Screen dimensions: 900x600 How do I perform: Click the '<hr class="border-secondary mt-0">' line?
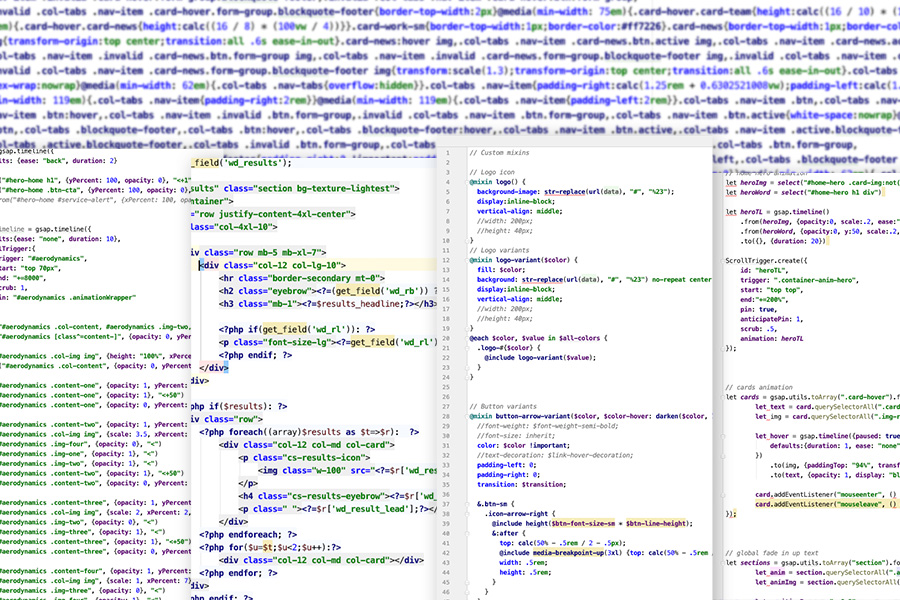pyautogui.click(x=301, y=278)
